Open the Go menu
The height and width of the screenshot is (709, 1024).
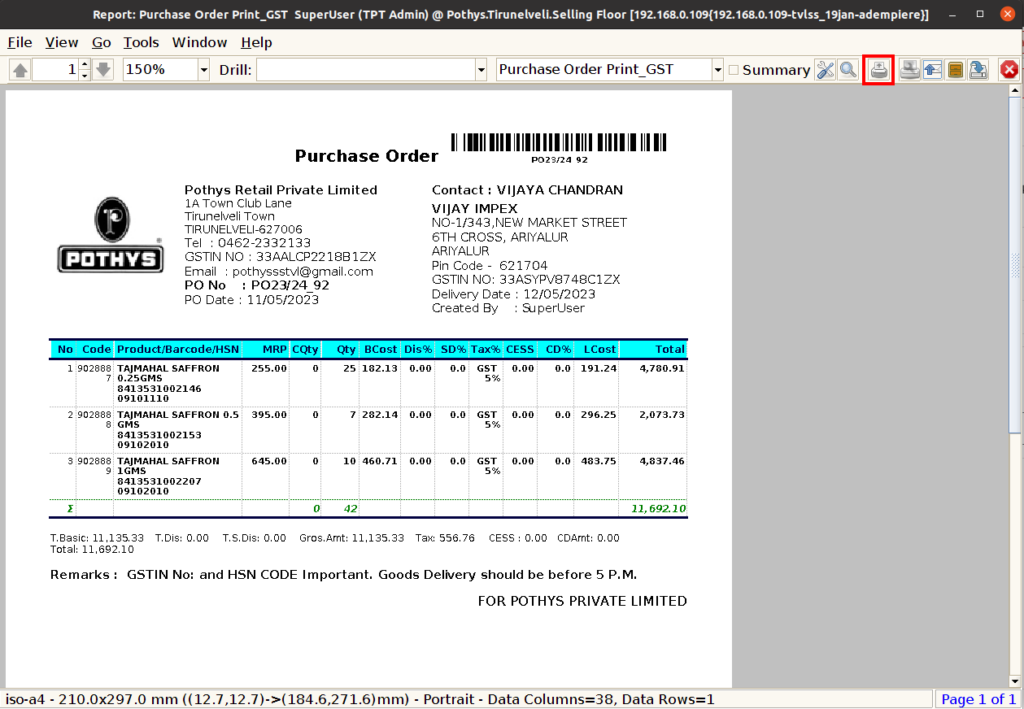pyautogui.click(x=101, y=42)
